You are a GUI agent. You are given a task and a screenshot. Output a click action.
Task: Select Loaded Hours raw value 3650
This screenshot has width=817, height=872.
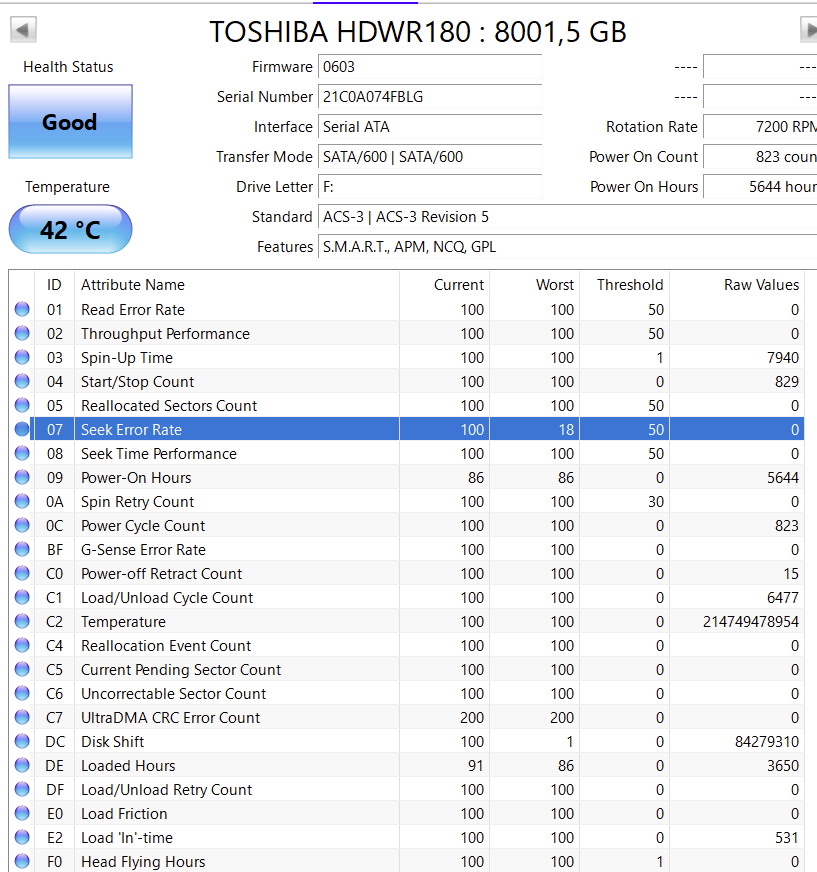(x=783, y=766)
